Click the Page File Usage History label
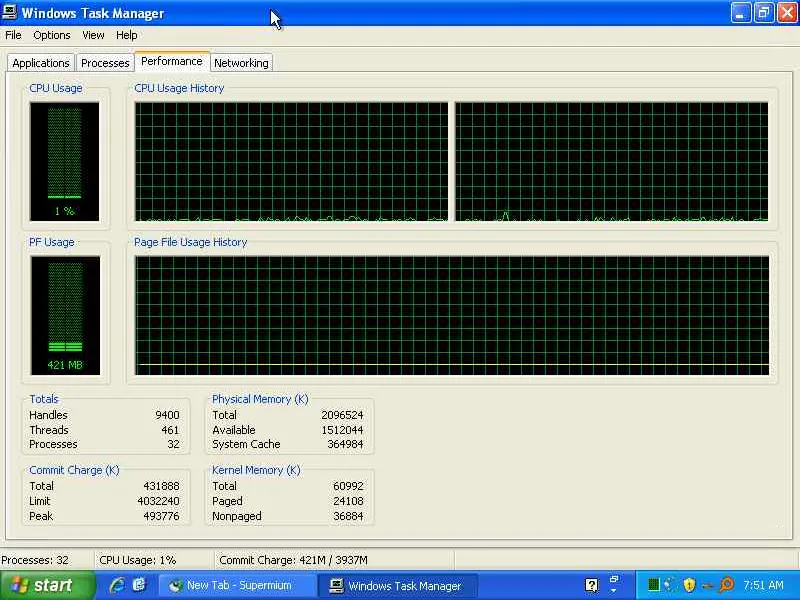This screenshot has width=800, height=600. coord(190,242)
